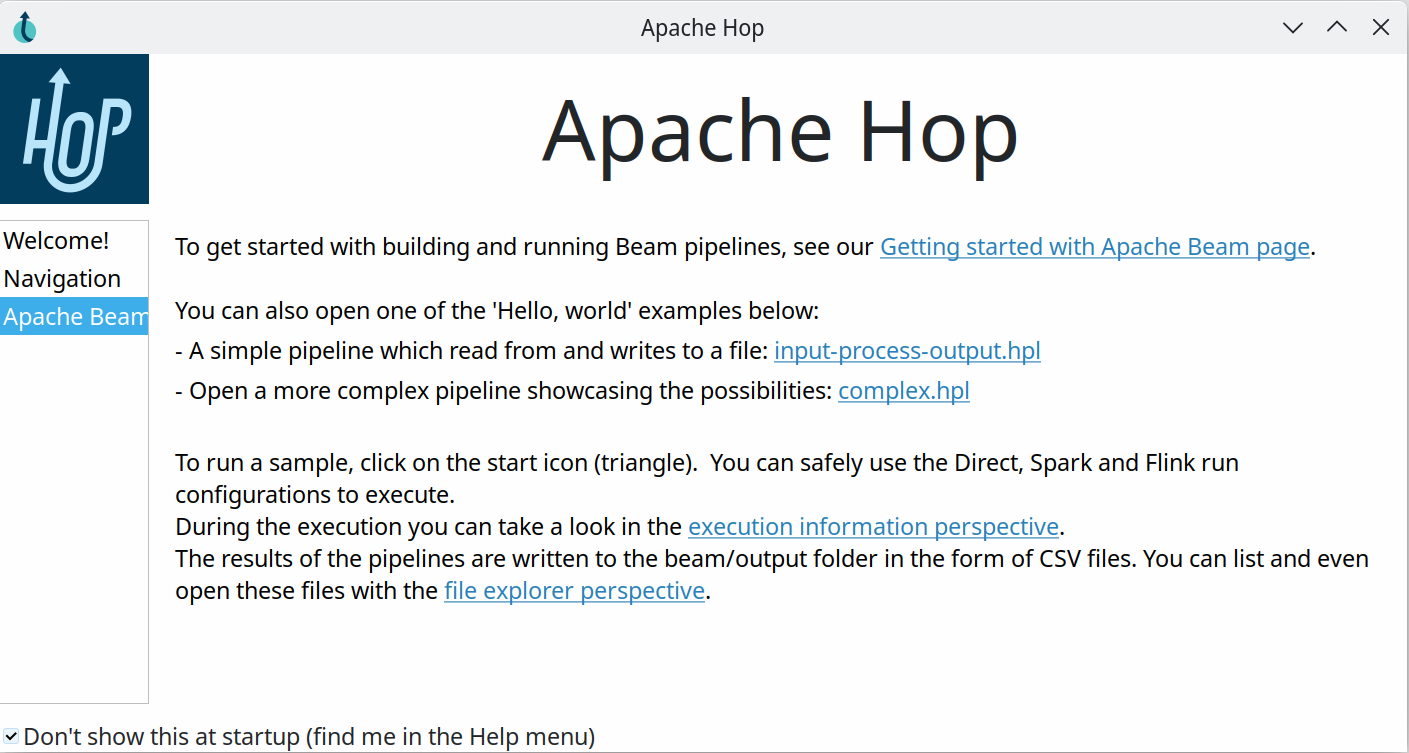Minimize window using the down chevron
The width and height of the screenshot is (1409, 753).
[x=1293, y=27]
